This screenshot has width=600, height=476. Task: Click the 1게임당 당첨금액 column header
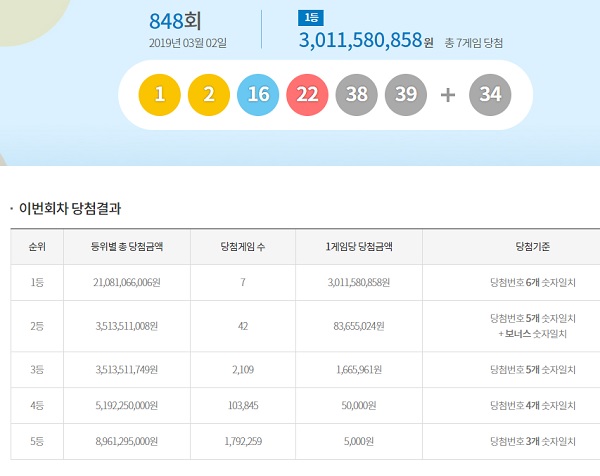coord(359,246)
